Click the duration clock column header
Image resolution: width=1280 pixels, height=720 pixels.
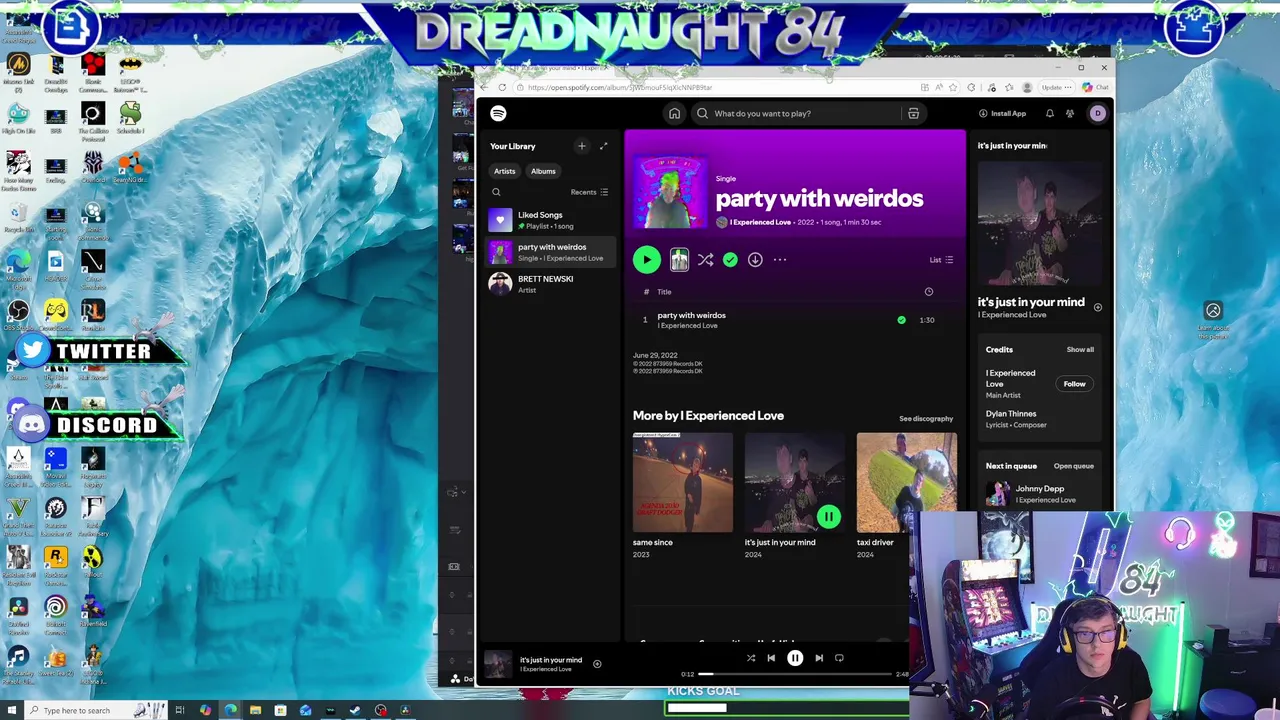pyautogui.click(x=928, y=292)
